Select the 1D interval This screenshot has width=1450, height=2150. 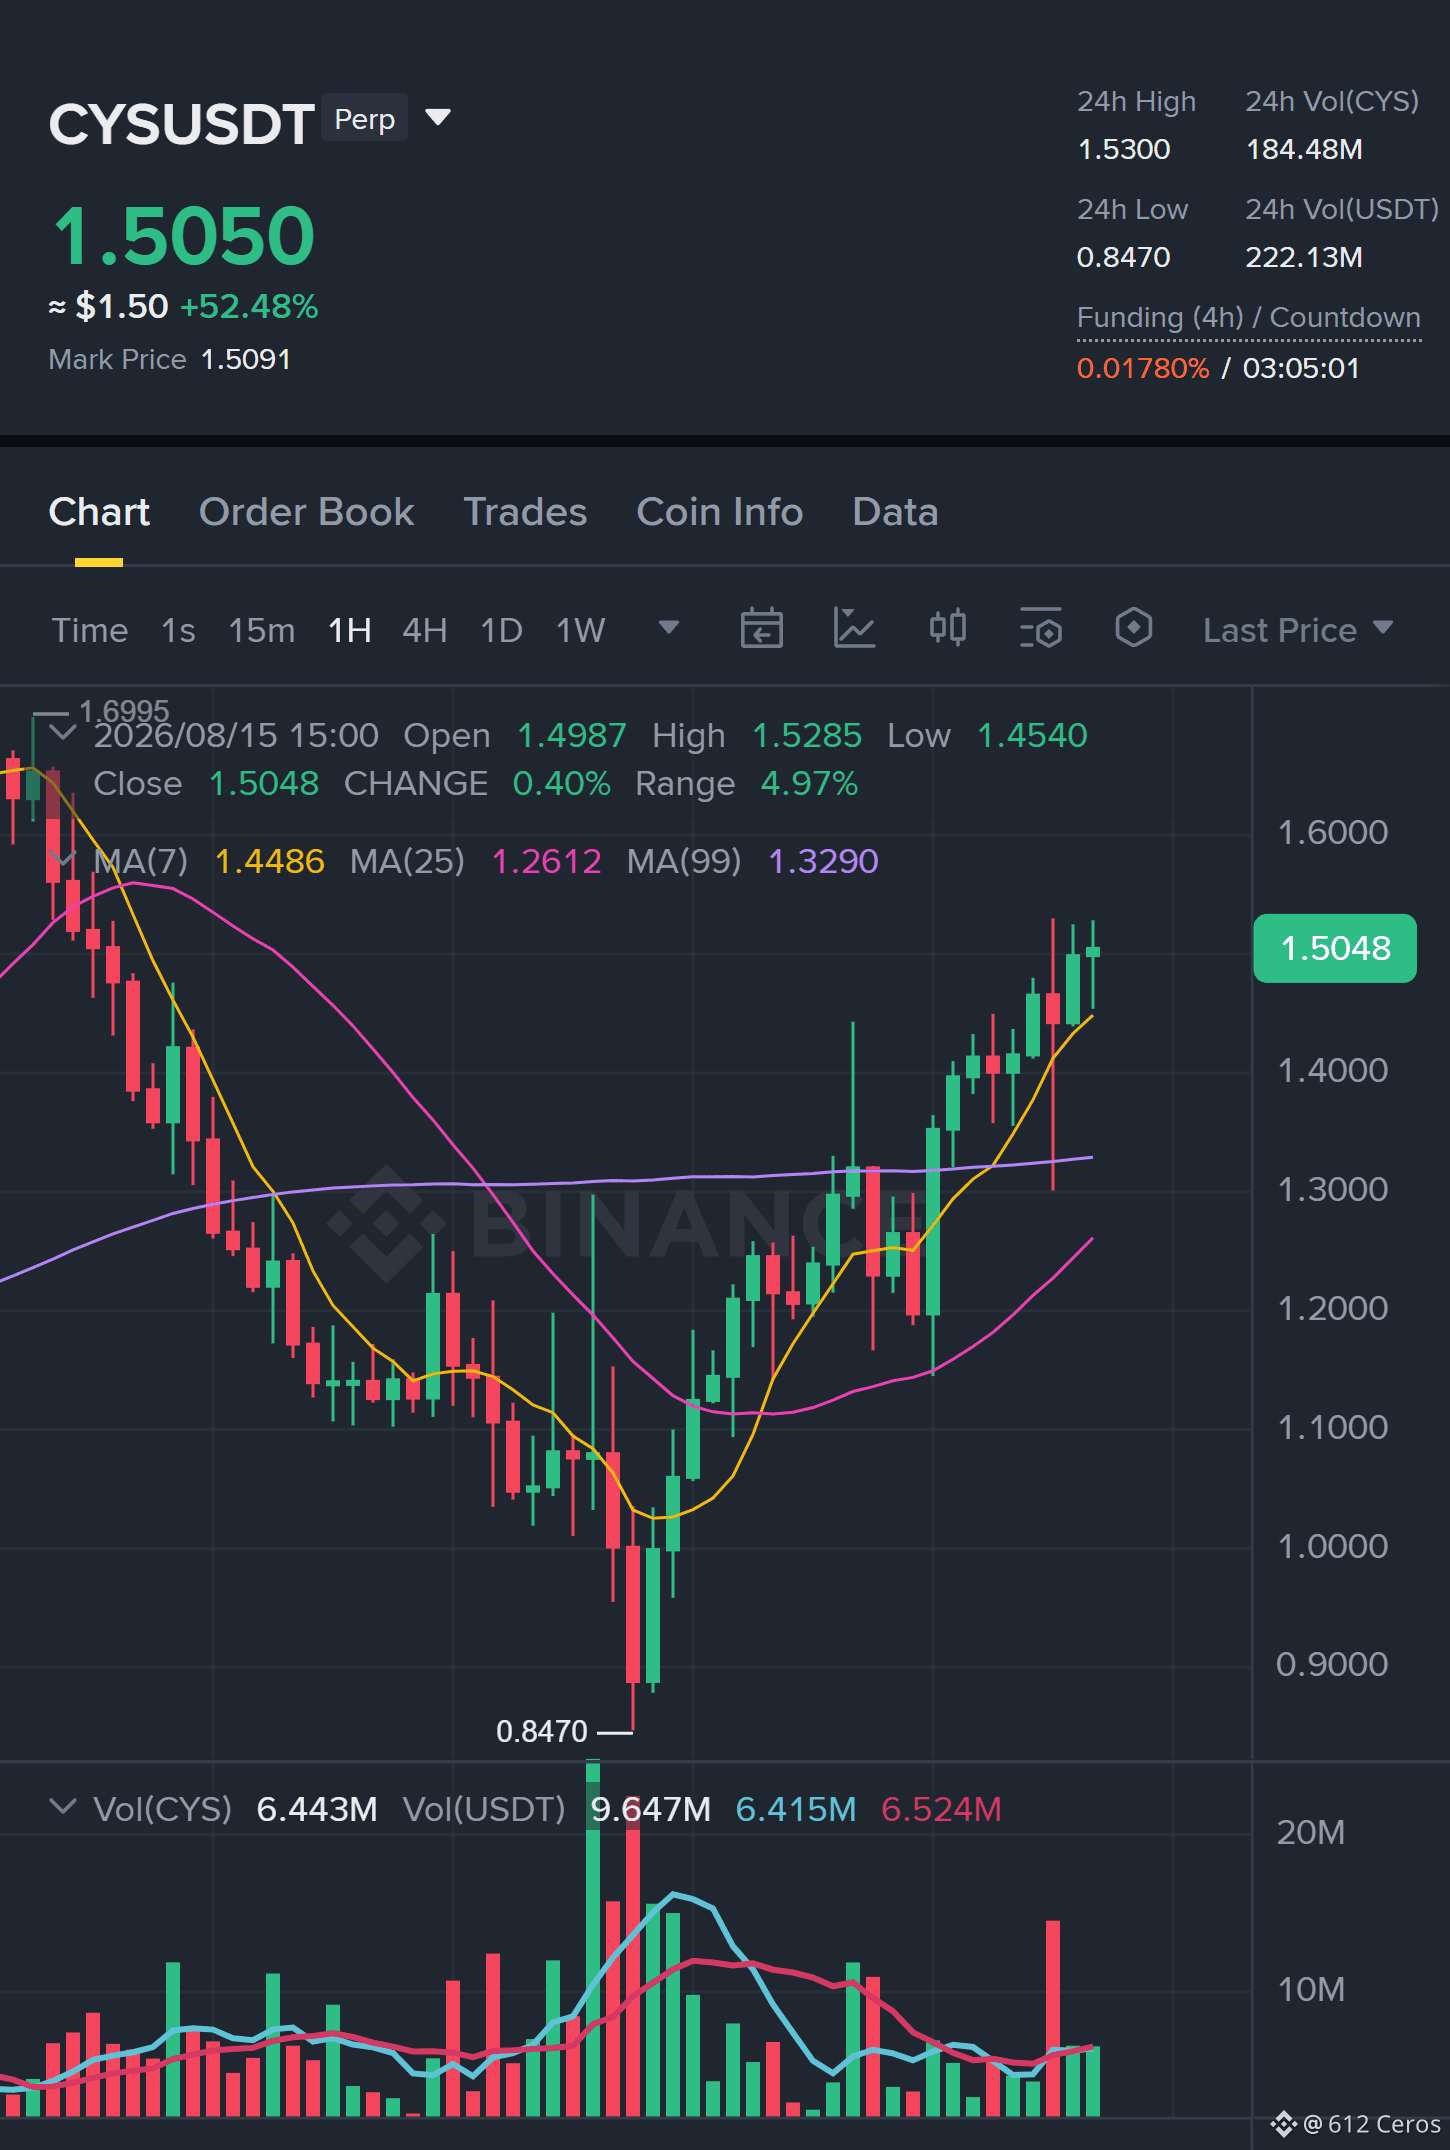pyautogui.click(x=502, y=630)
